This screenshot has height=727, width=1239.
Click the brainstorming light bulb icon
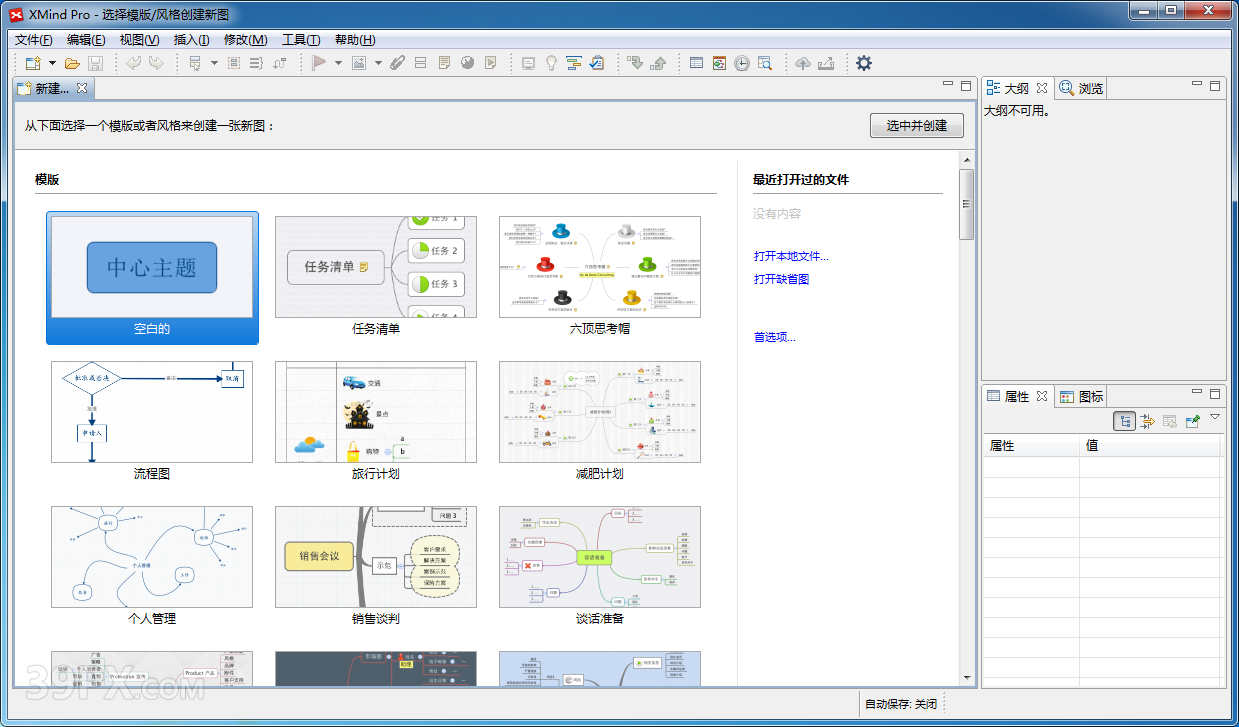click(x=551, y=63)
